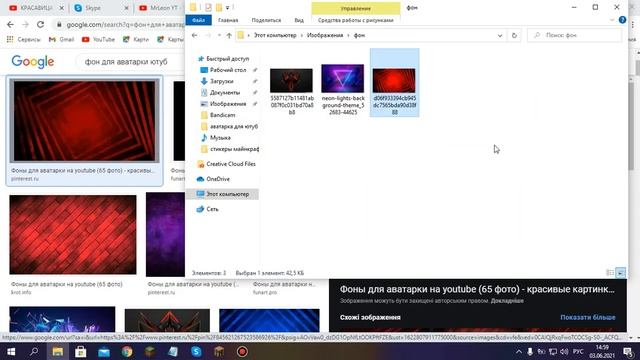Switch Explorer to the large thumbnails view icon
This screenshot has height=360, width=640.
point(620,273)
